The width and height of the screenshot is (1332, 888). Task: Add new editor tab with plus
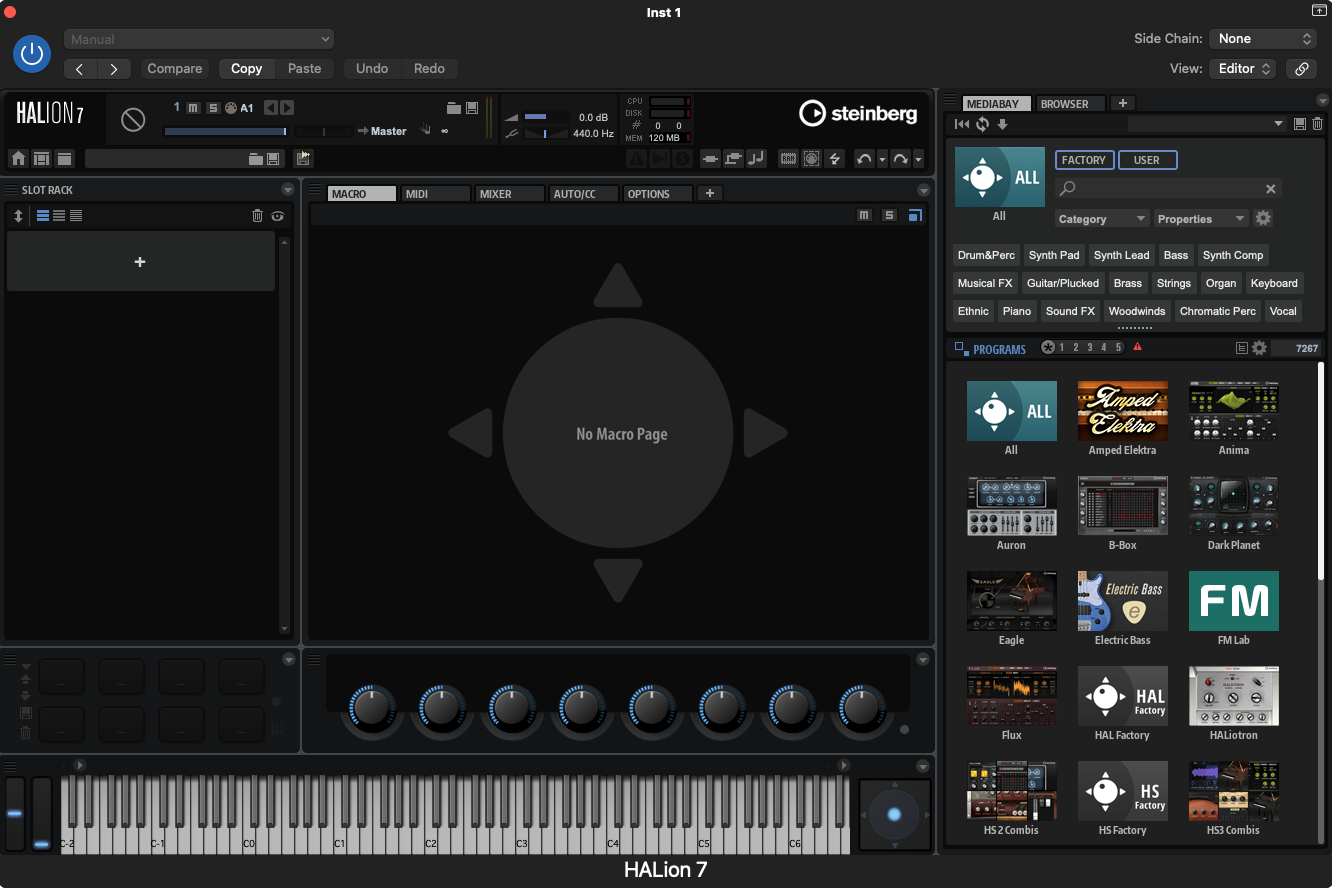tap(710, 194)
